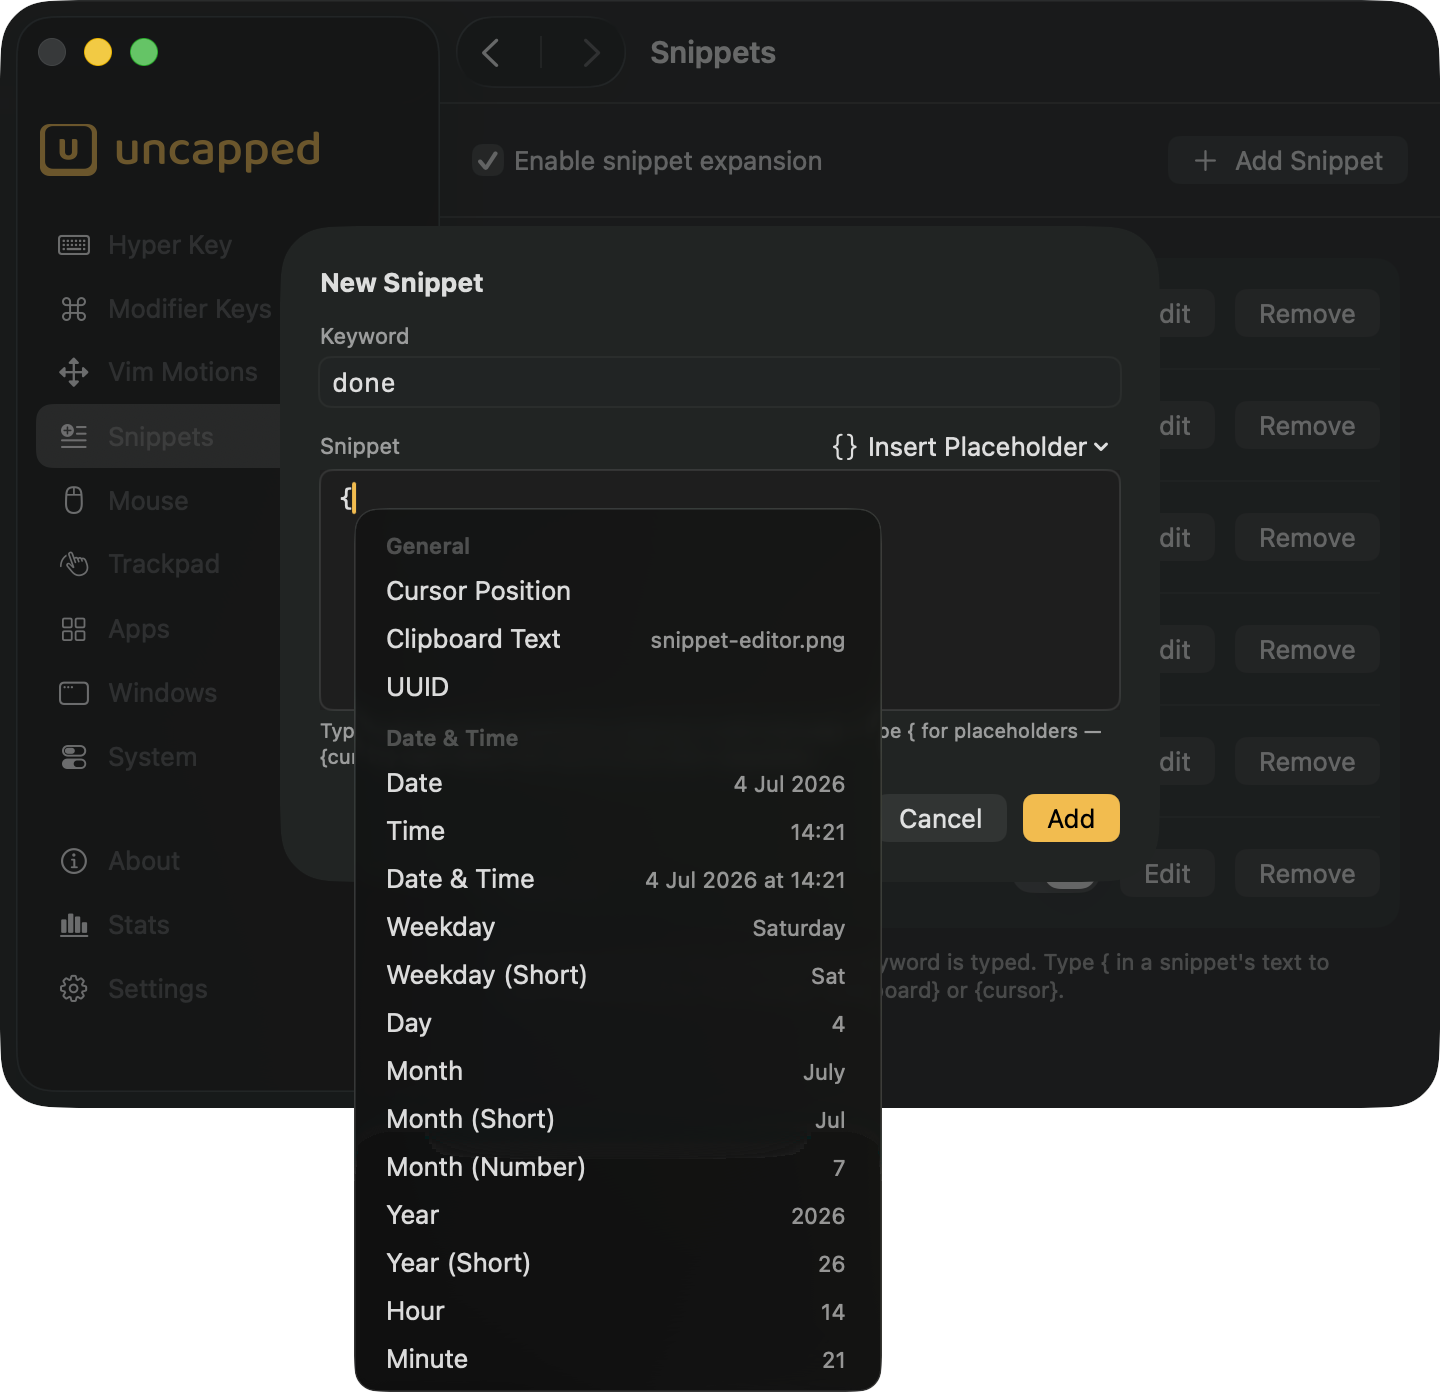The width and height of the screenshot is (1440, 1392).
Task: Click the uncapped logo icon
Action: (x=68, y=150)
